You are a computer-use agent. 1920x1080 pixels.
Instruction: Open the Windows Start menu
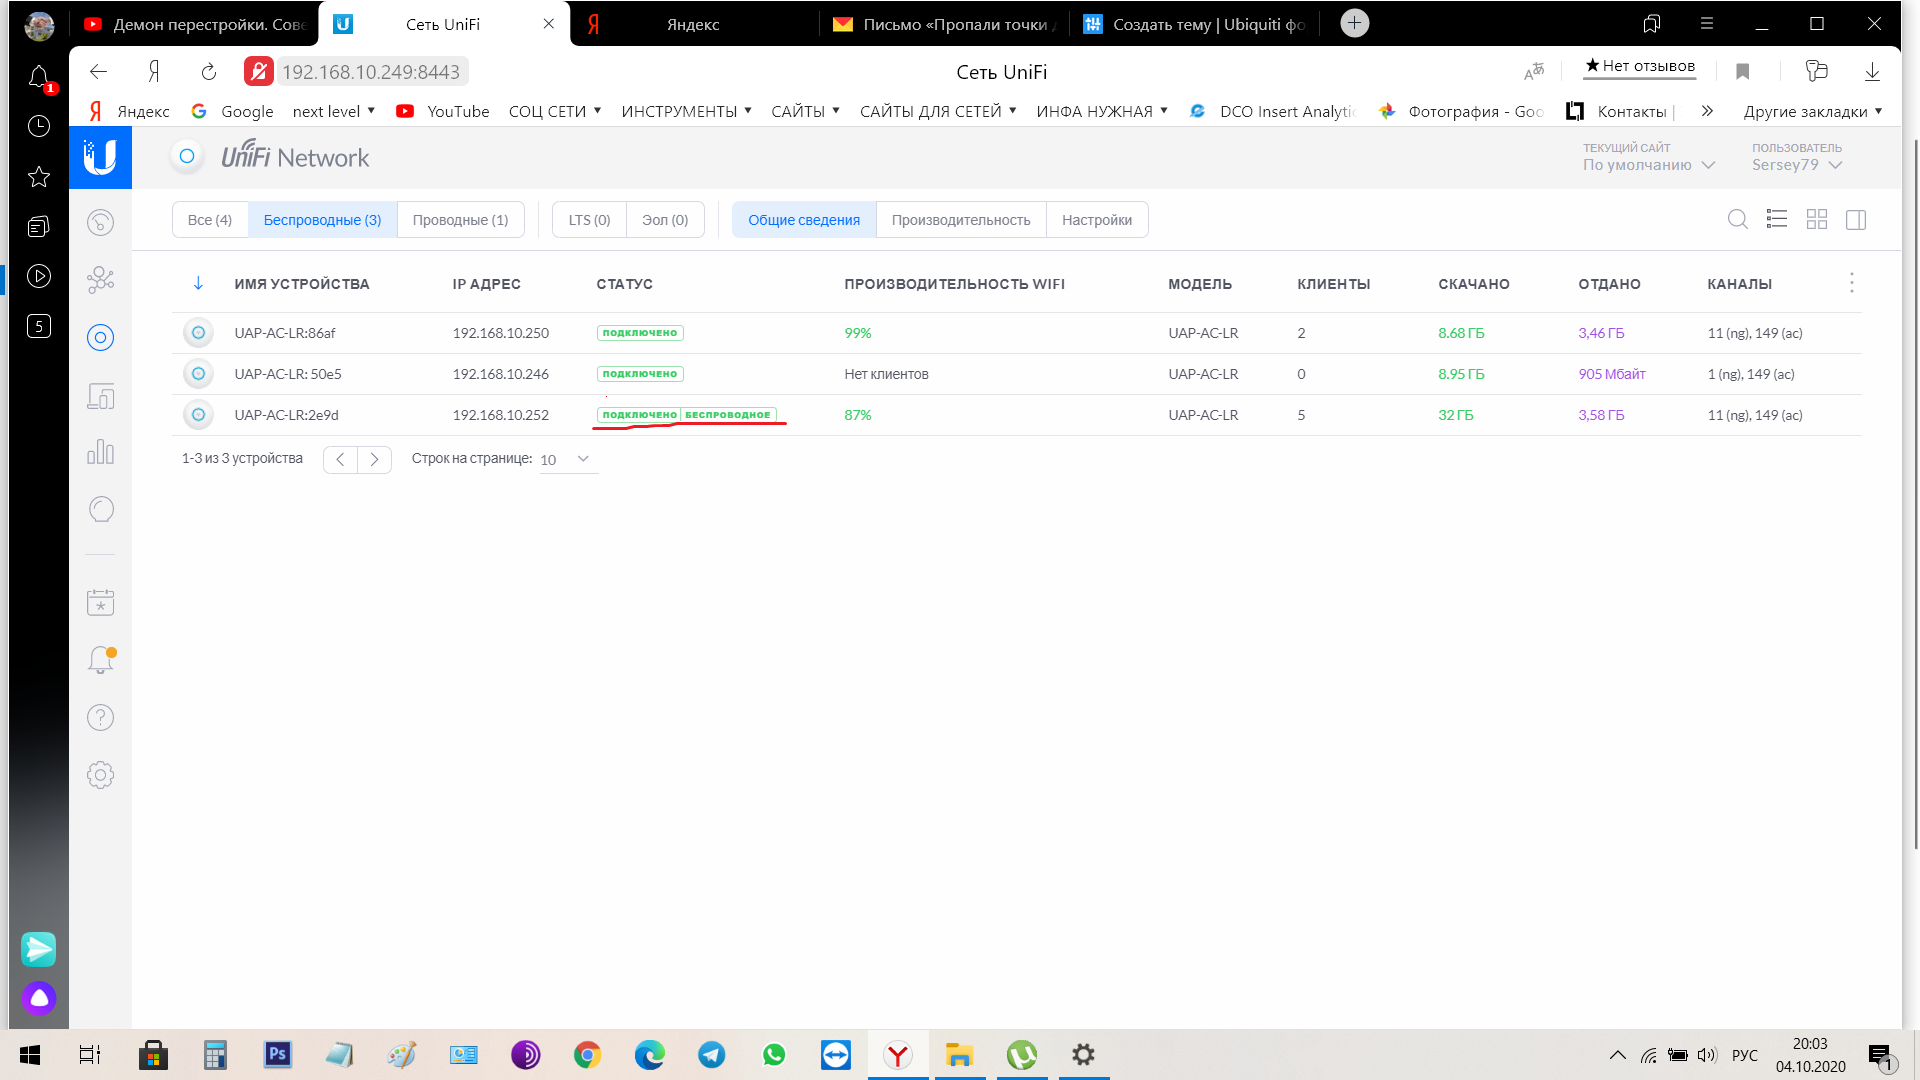coord(30,1055)
